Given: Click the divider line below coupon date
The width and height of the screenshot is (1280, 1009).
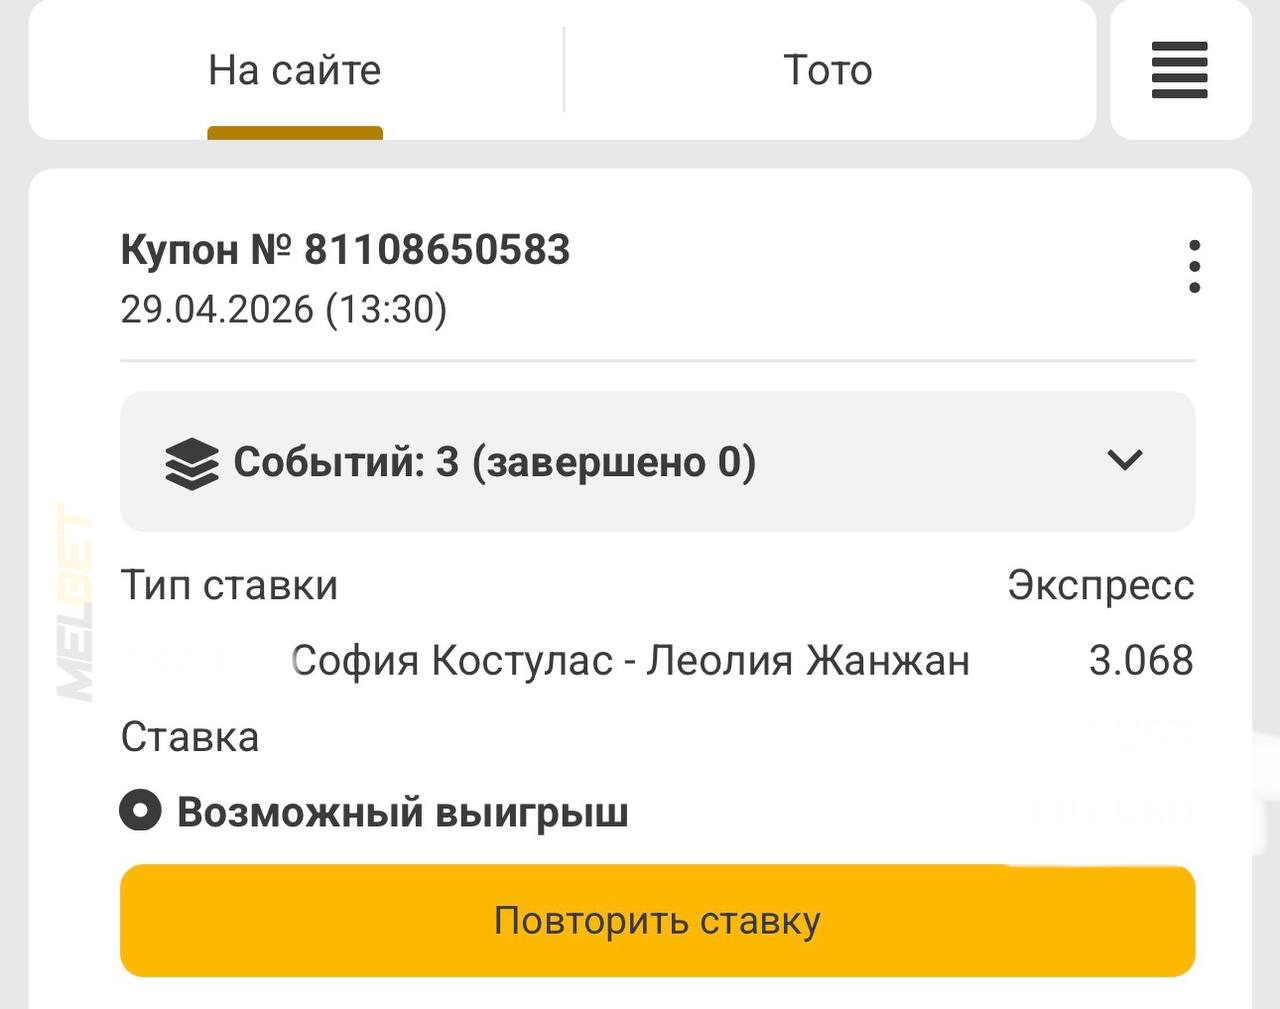Looking at the screenshot, I should pos(657,360).
